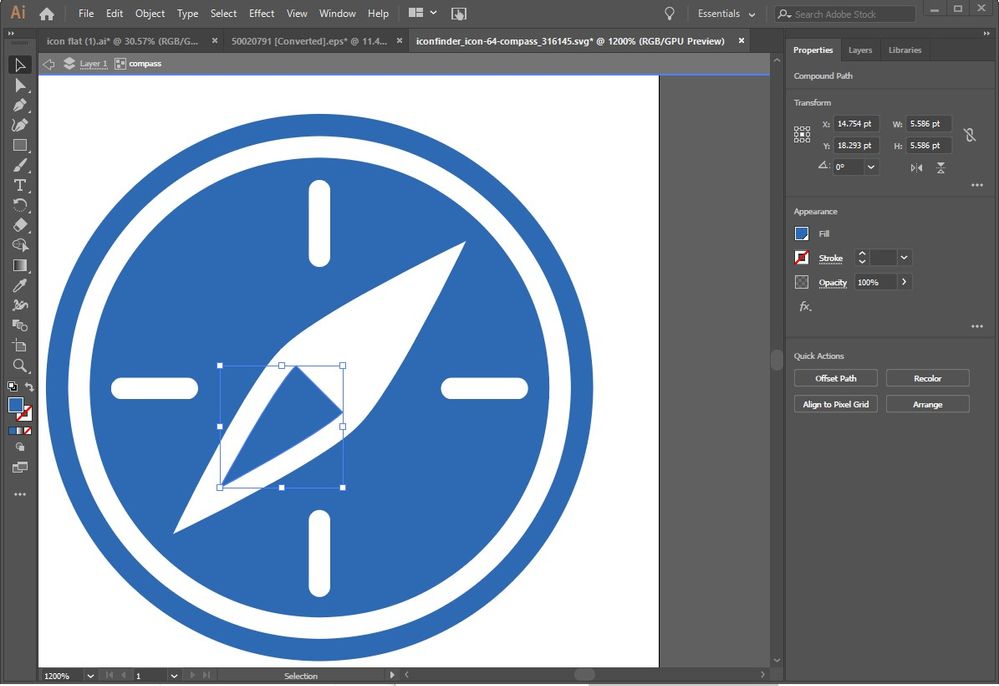Choose transform reference point
This screenshot has width=999, height=686.
click(x=802, y=134)
